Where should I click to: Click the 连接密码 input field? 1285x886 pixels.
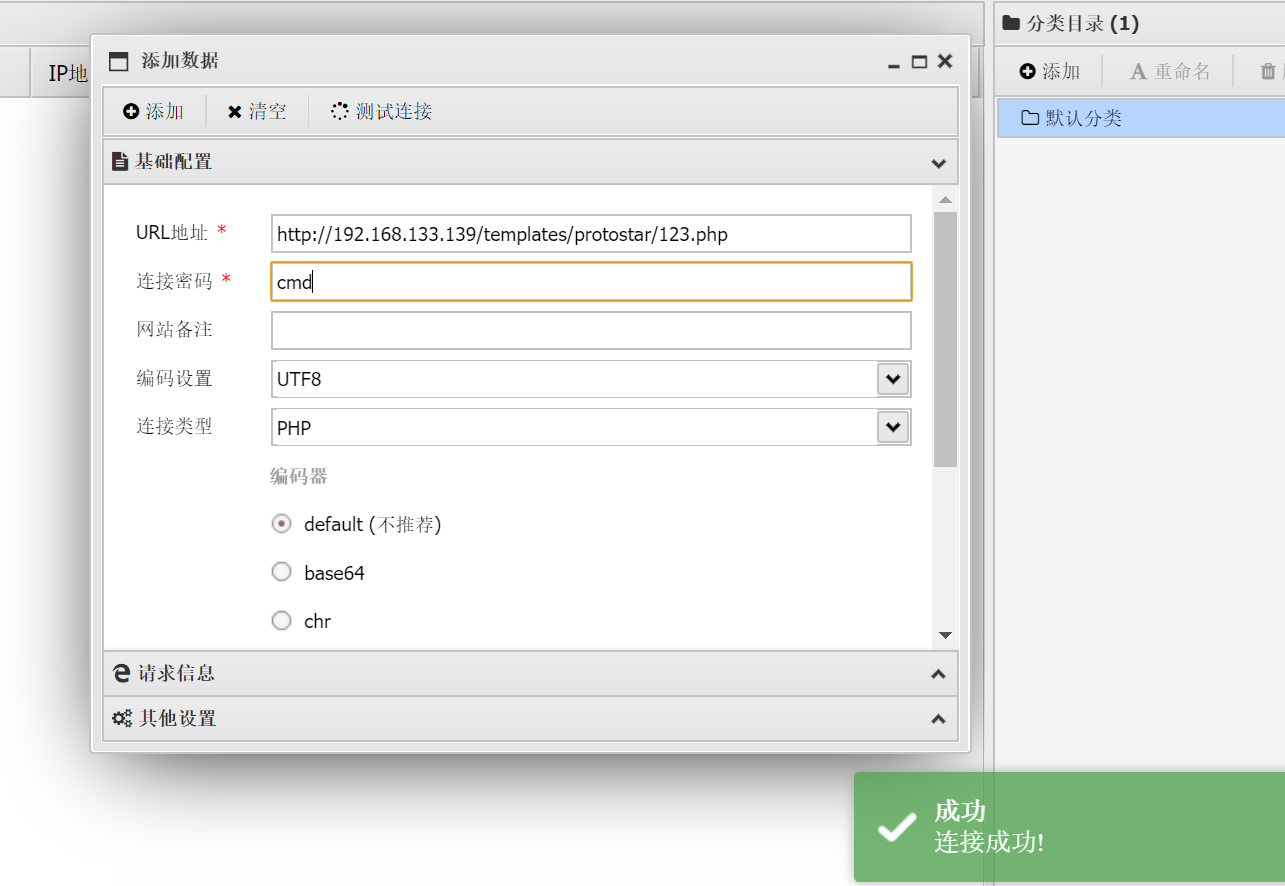tap(591, 282)
